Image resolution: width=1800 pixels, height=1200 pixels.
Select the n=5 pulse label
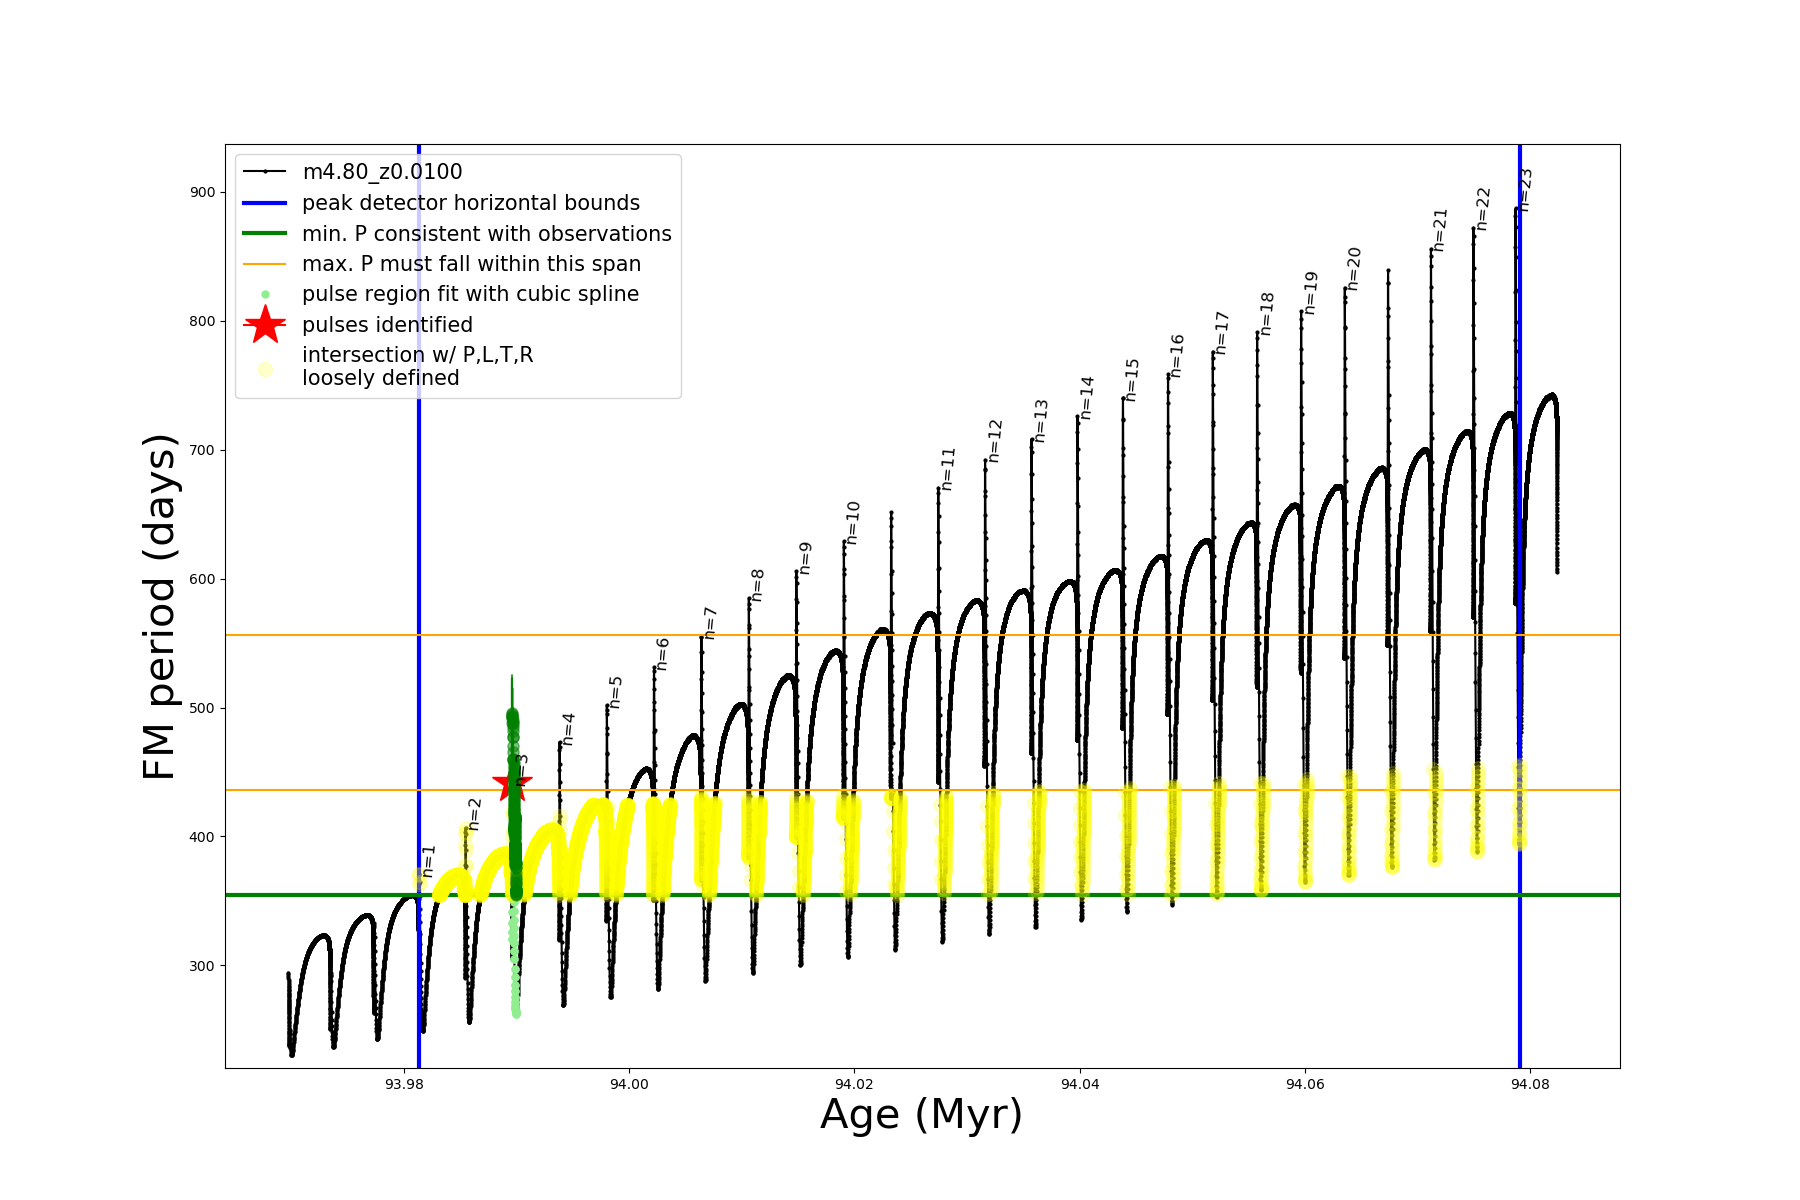pos(615,692)
